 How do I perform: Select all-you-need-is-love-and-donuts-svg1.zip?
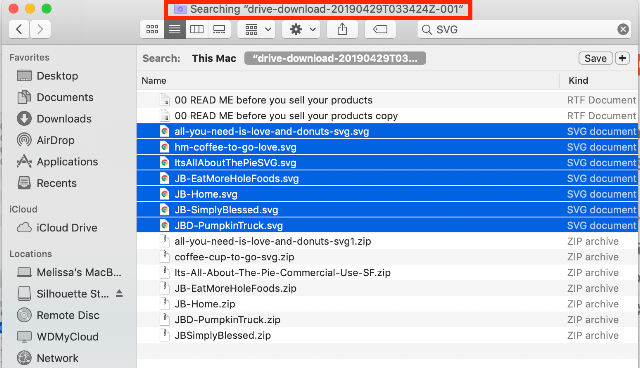pos(387,241)
